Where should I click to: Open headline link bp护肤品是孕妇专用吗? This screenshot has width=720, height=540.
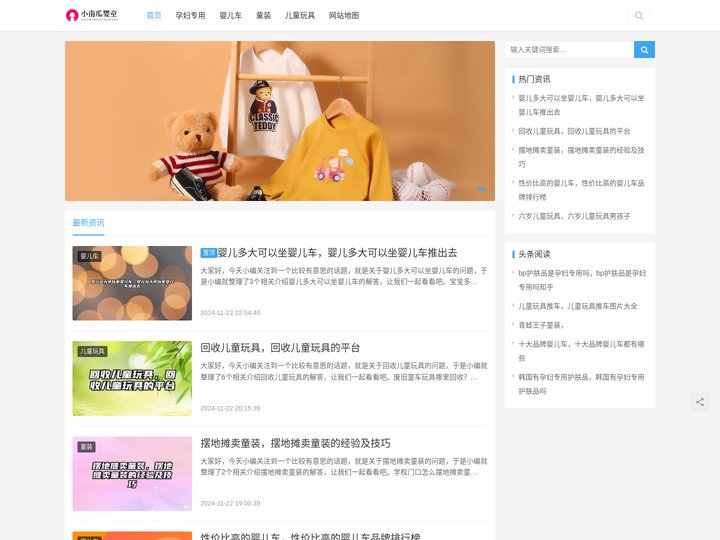(582, 280)
